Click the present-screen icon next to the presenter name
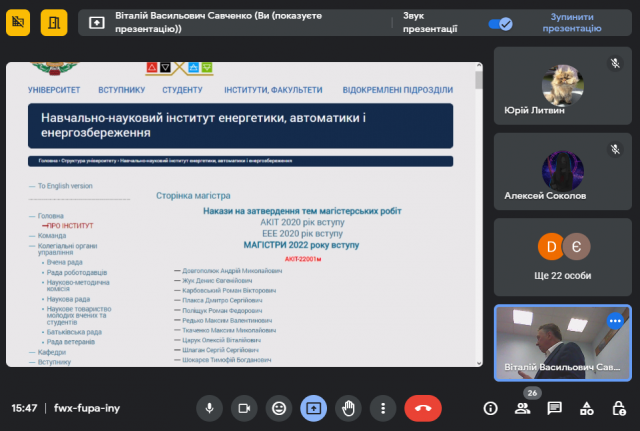 point(97,23)
